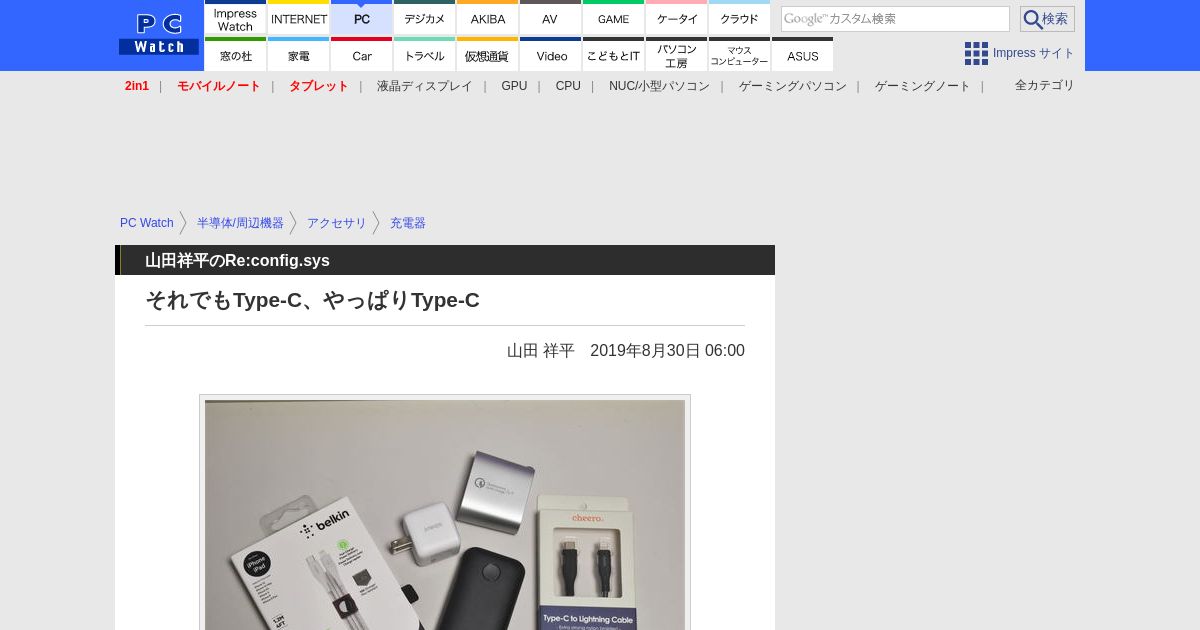This screenshot has width=1200, height=630.
Task: Select the PC tab
Action: pos(362,18)
